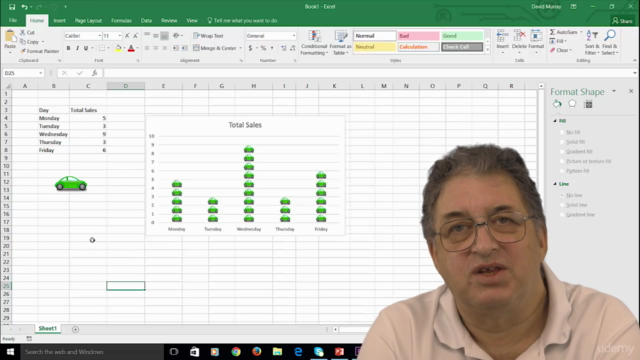
Task: Toggle Wrap Text in Alignment group
Action: (x=208, y=36)
